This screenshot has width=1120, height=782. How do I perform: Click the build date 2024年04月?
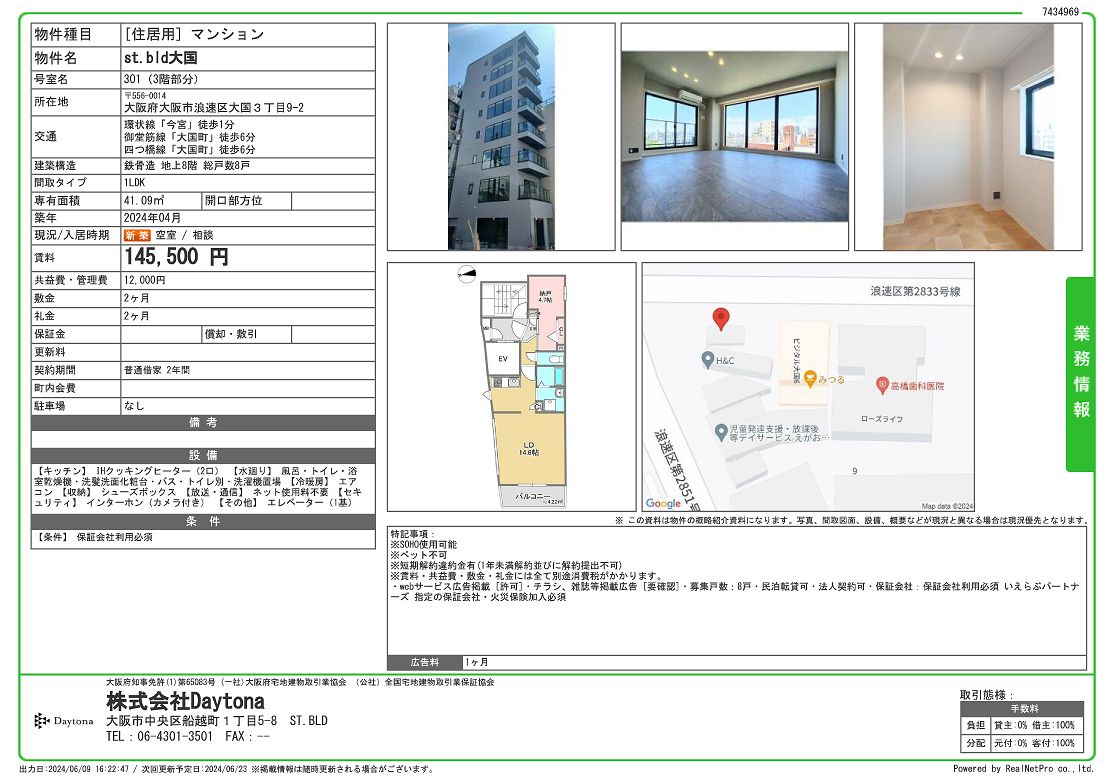(153, 218)
